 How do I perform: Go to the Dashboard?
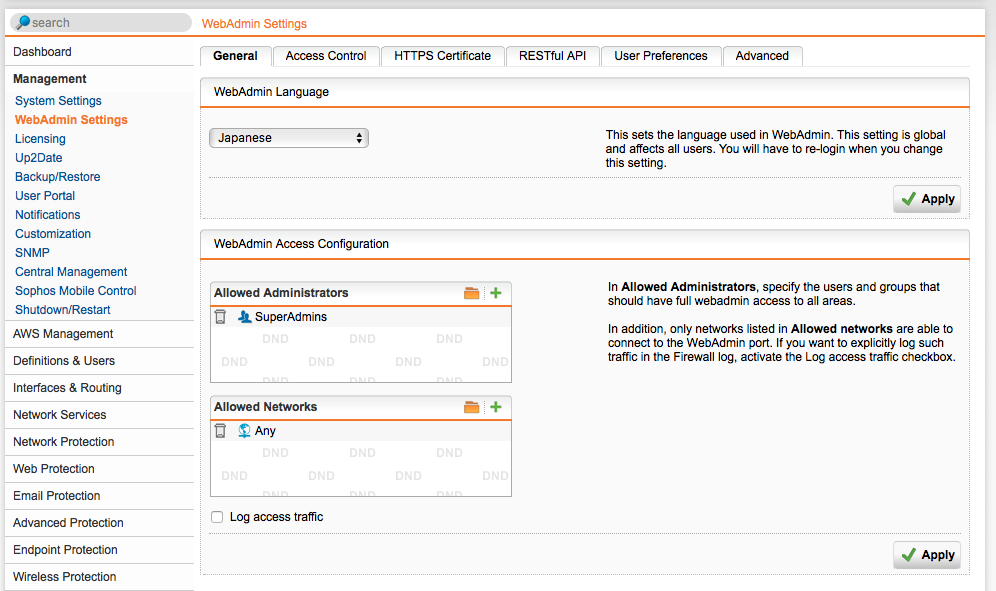(43, 52)
